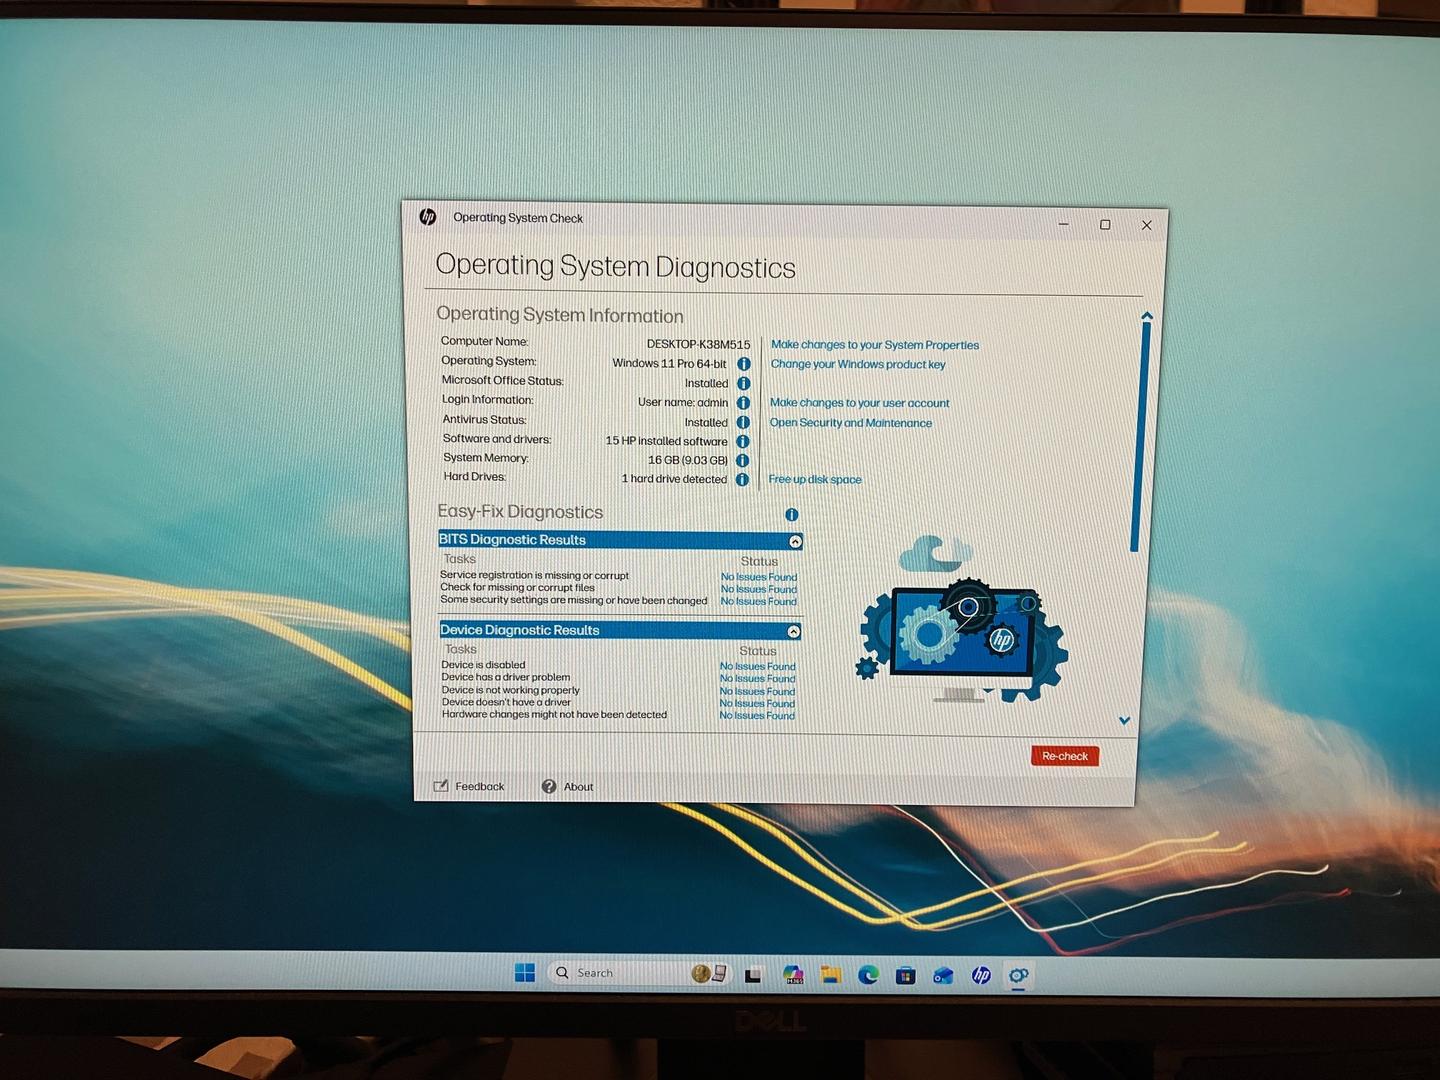Screen dimensions: 1440x1080
Task: Click Change your Windows product key link
Action: 857,364
